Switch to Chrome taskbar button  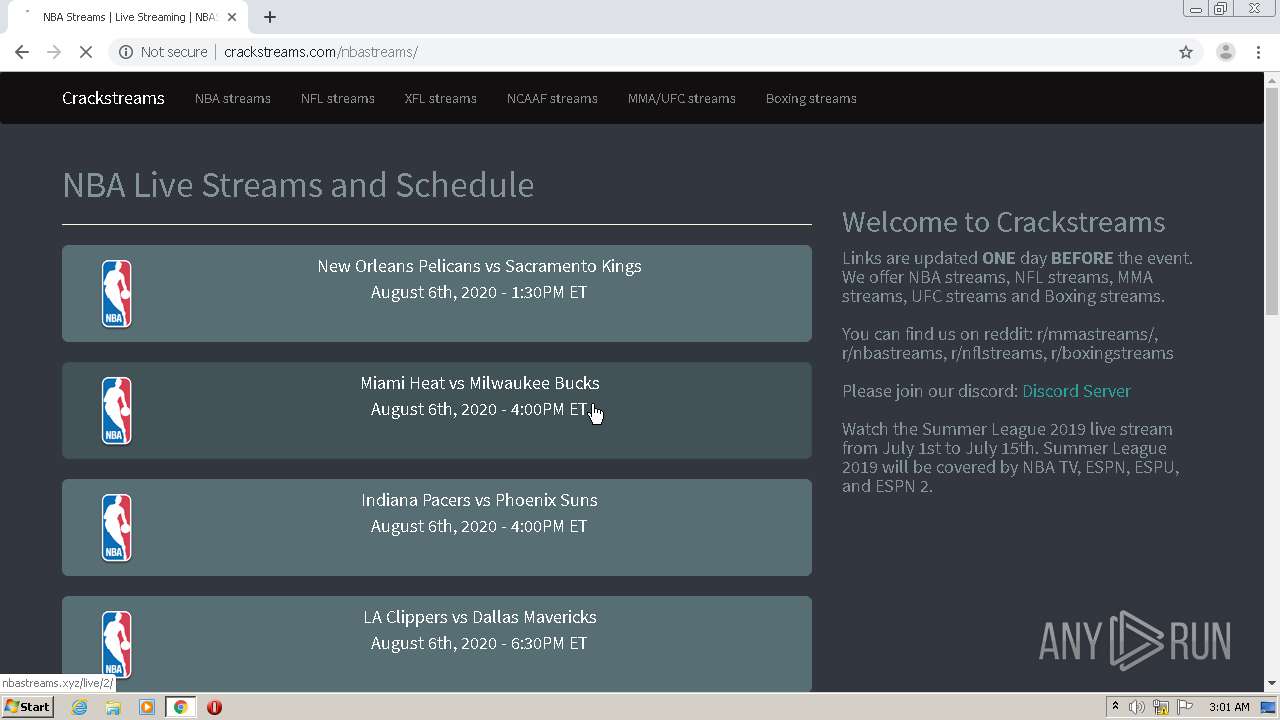point(181,707)
